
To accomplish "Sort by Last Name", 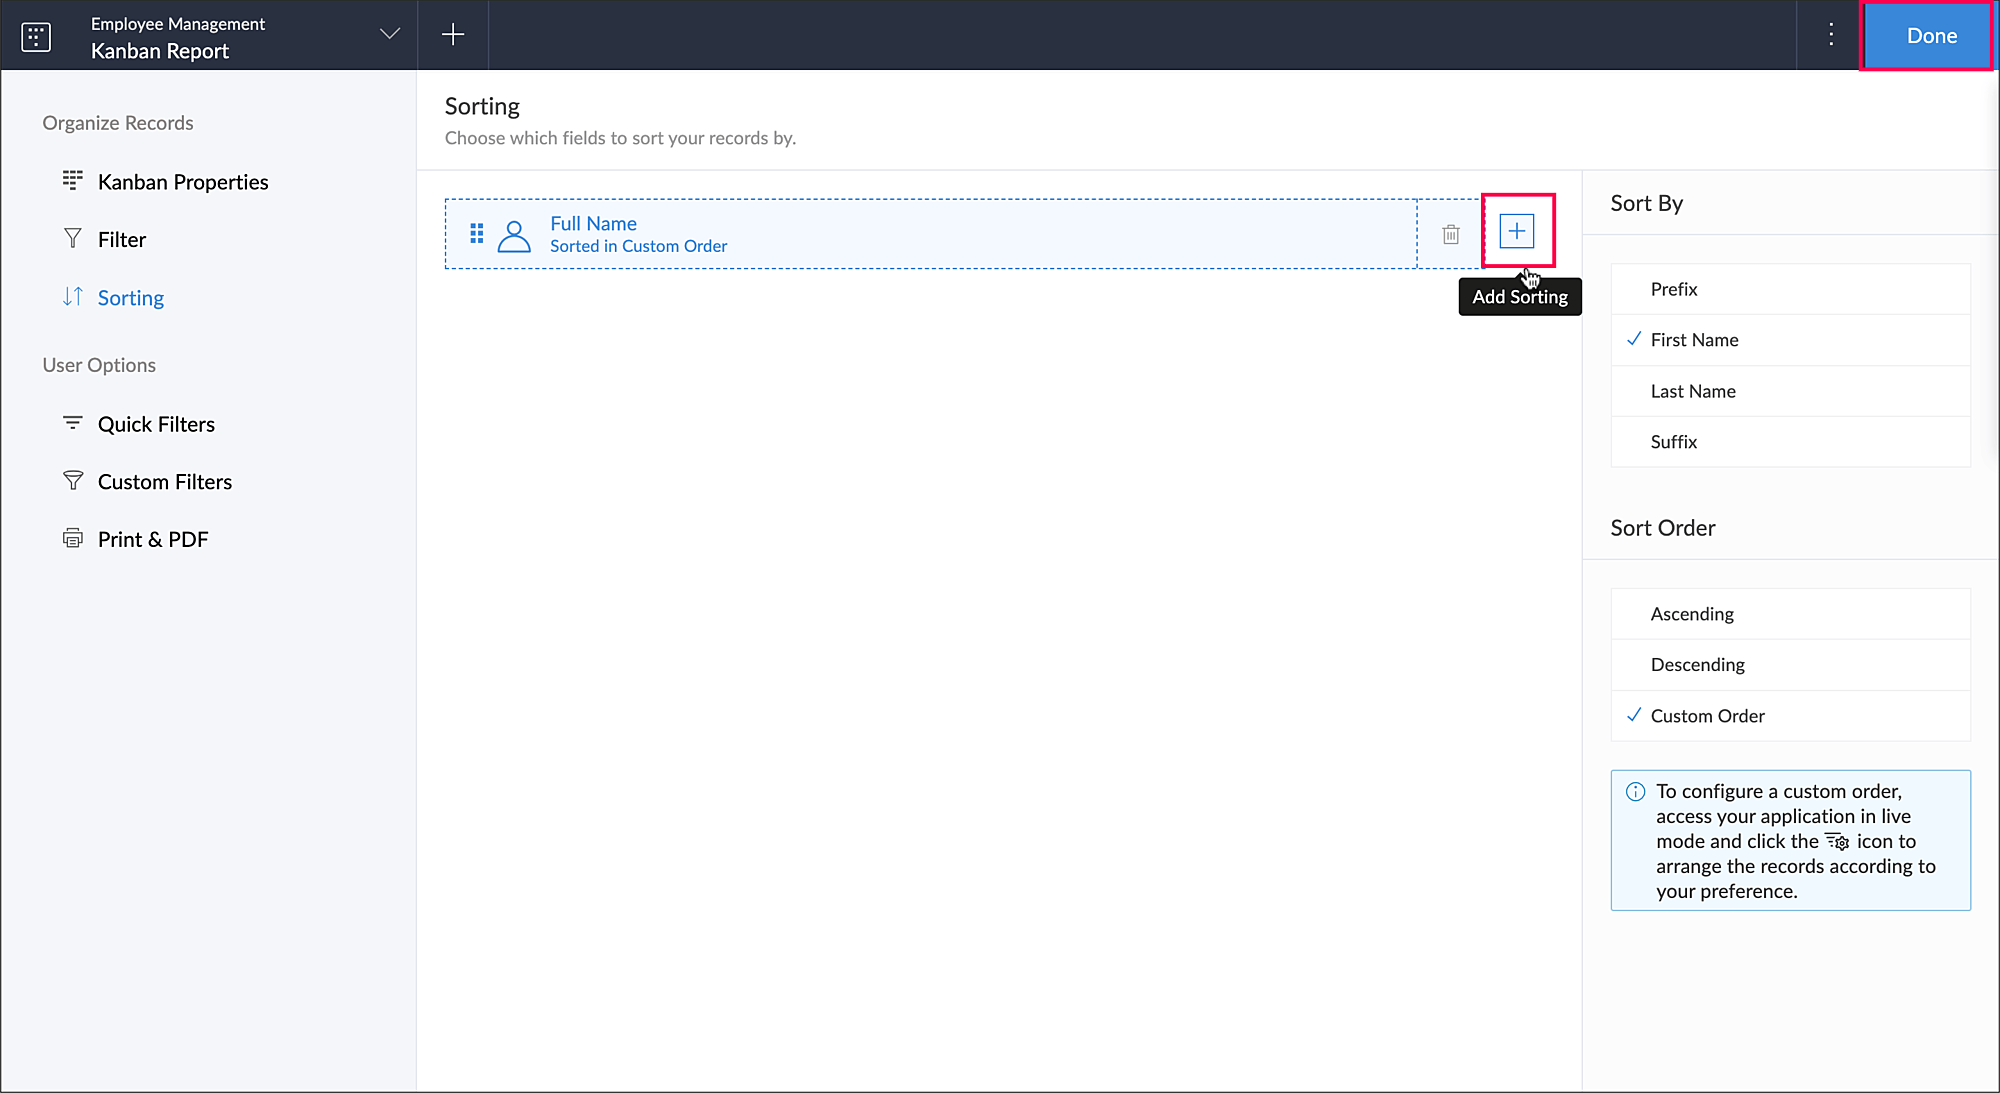I will (1692, 391).
